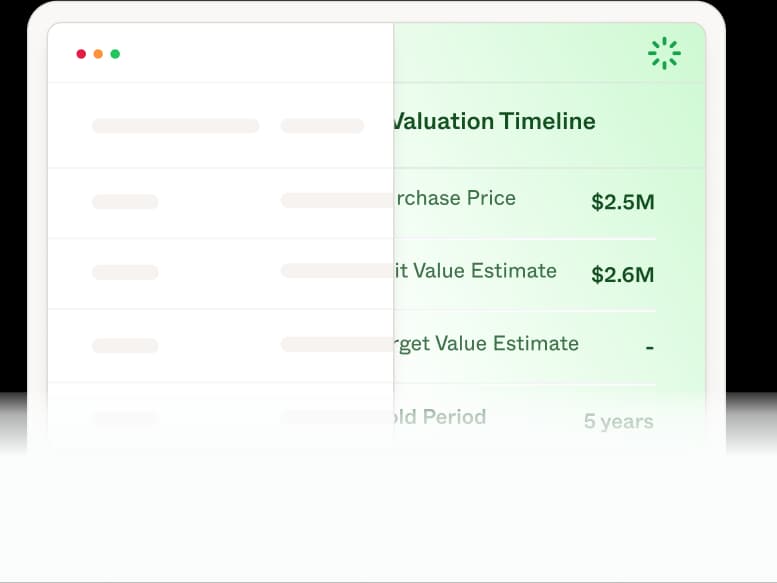Image resolution: width=777 pixels, height=583 pixels.
Task: Click the long placeholder bar in the header row
Action: pyautogui.click(x=175, y=126)
